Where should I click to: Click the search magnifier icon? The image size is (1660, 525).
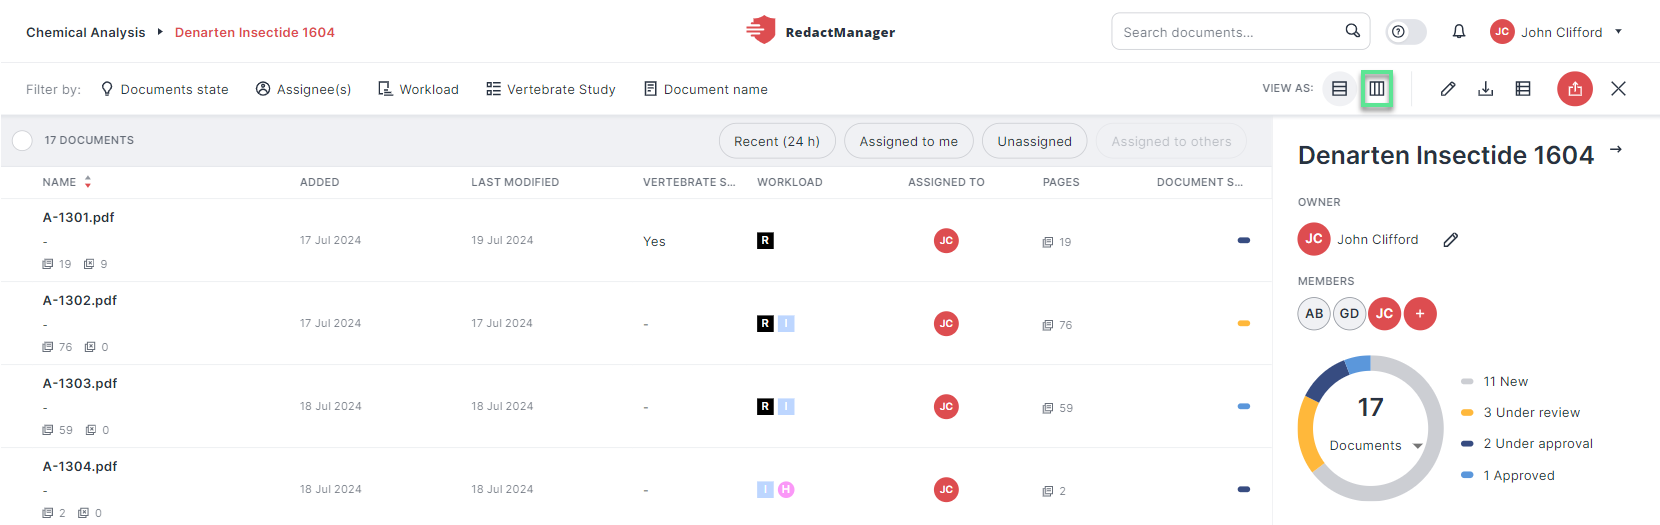pos(1352,31)
